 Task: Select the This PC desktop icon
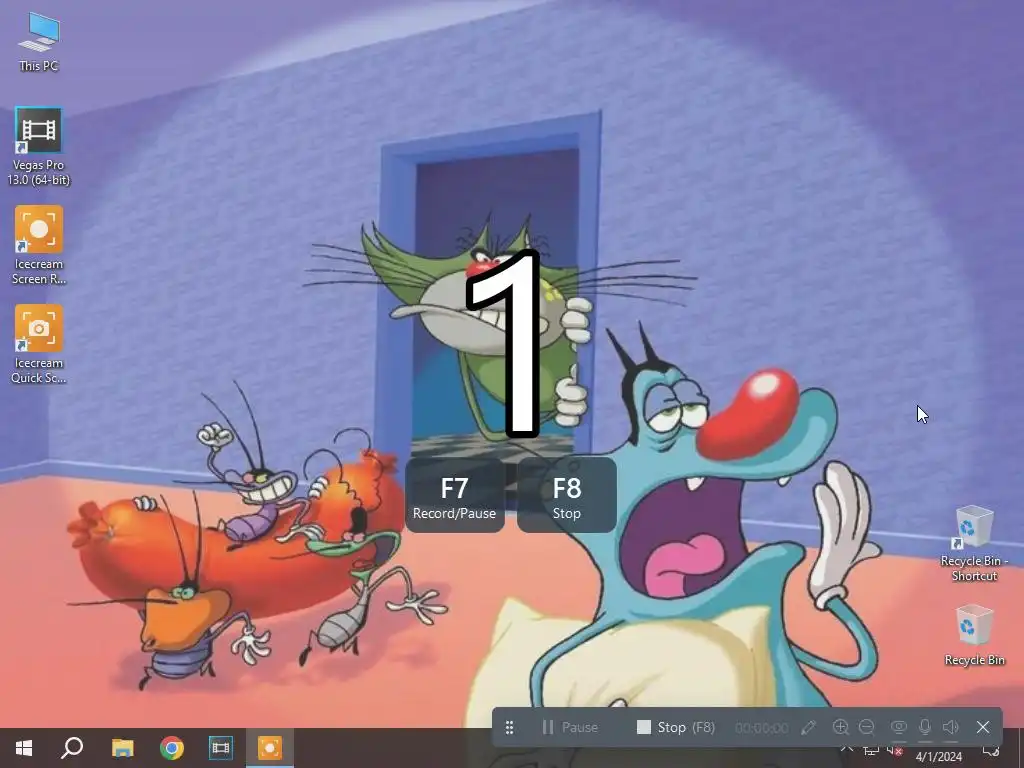coord(38,42)
